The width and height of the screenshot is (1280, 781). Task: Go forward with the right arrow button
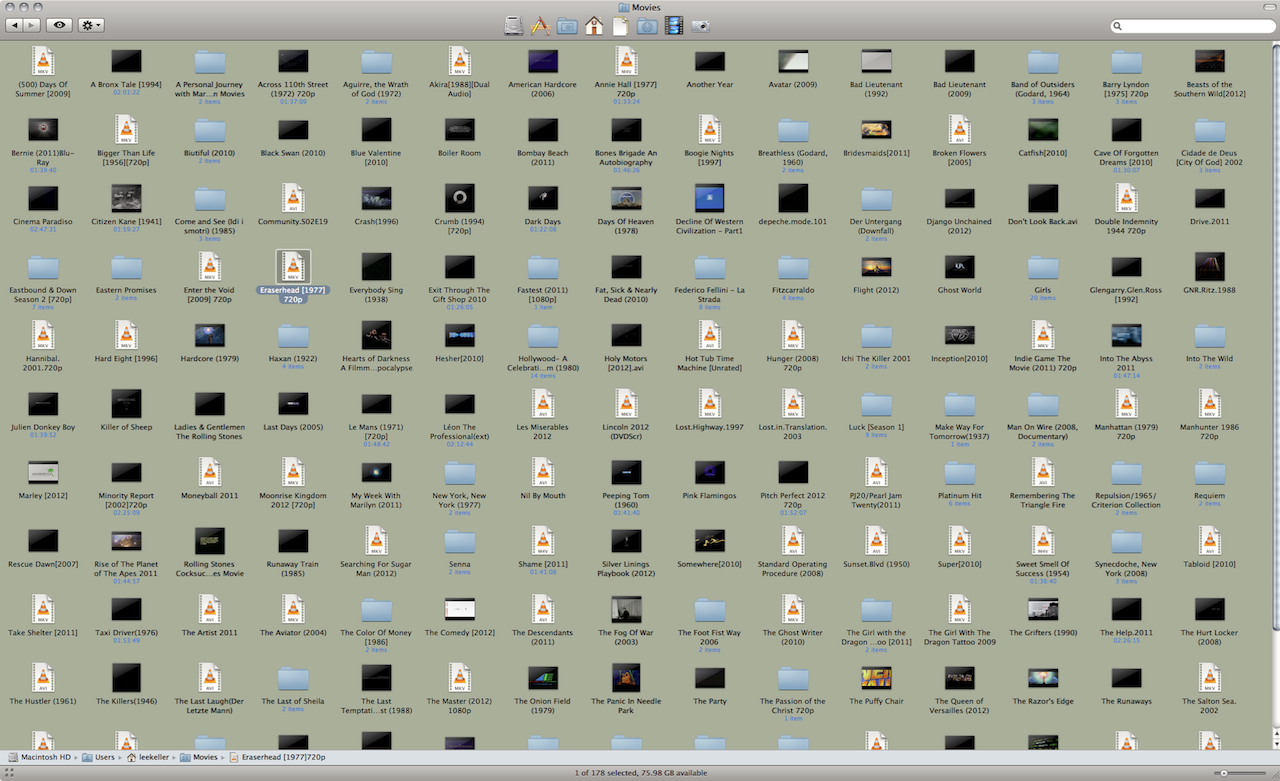pos(31,25)
